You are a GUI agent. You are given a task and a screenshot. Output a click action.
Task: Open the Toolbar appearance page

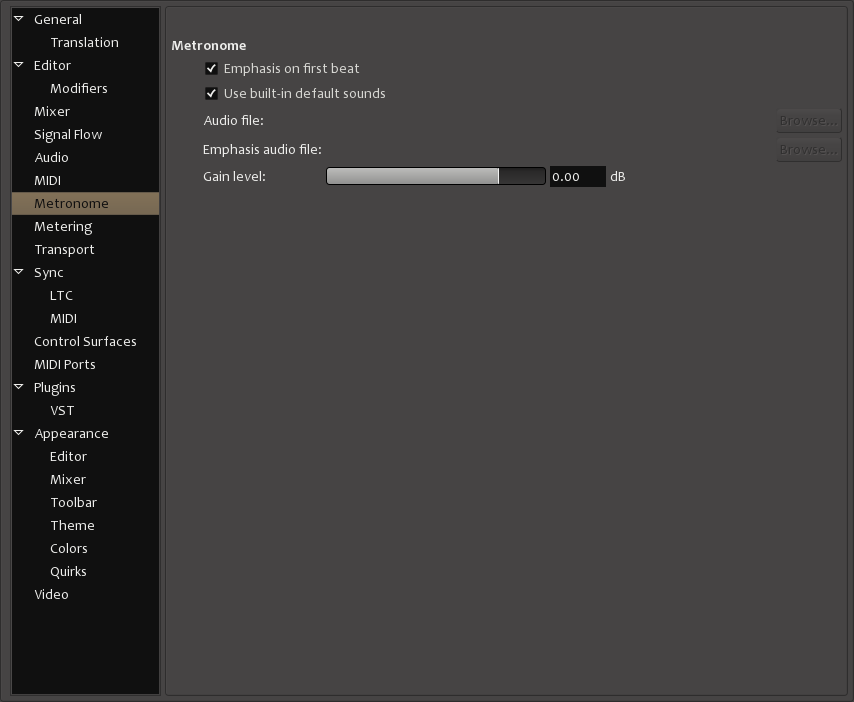(74, 502)
